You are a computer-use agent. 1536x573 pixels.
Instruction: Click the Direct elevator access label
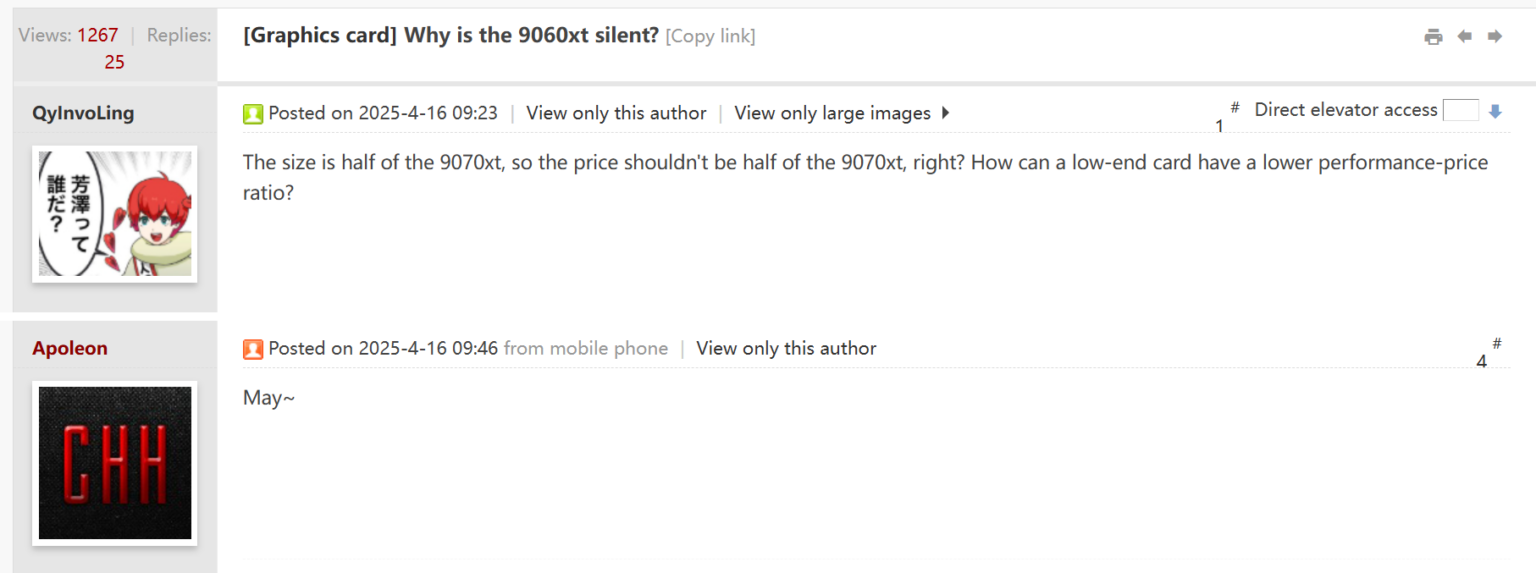click(x=1345, y=110)
